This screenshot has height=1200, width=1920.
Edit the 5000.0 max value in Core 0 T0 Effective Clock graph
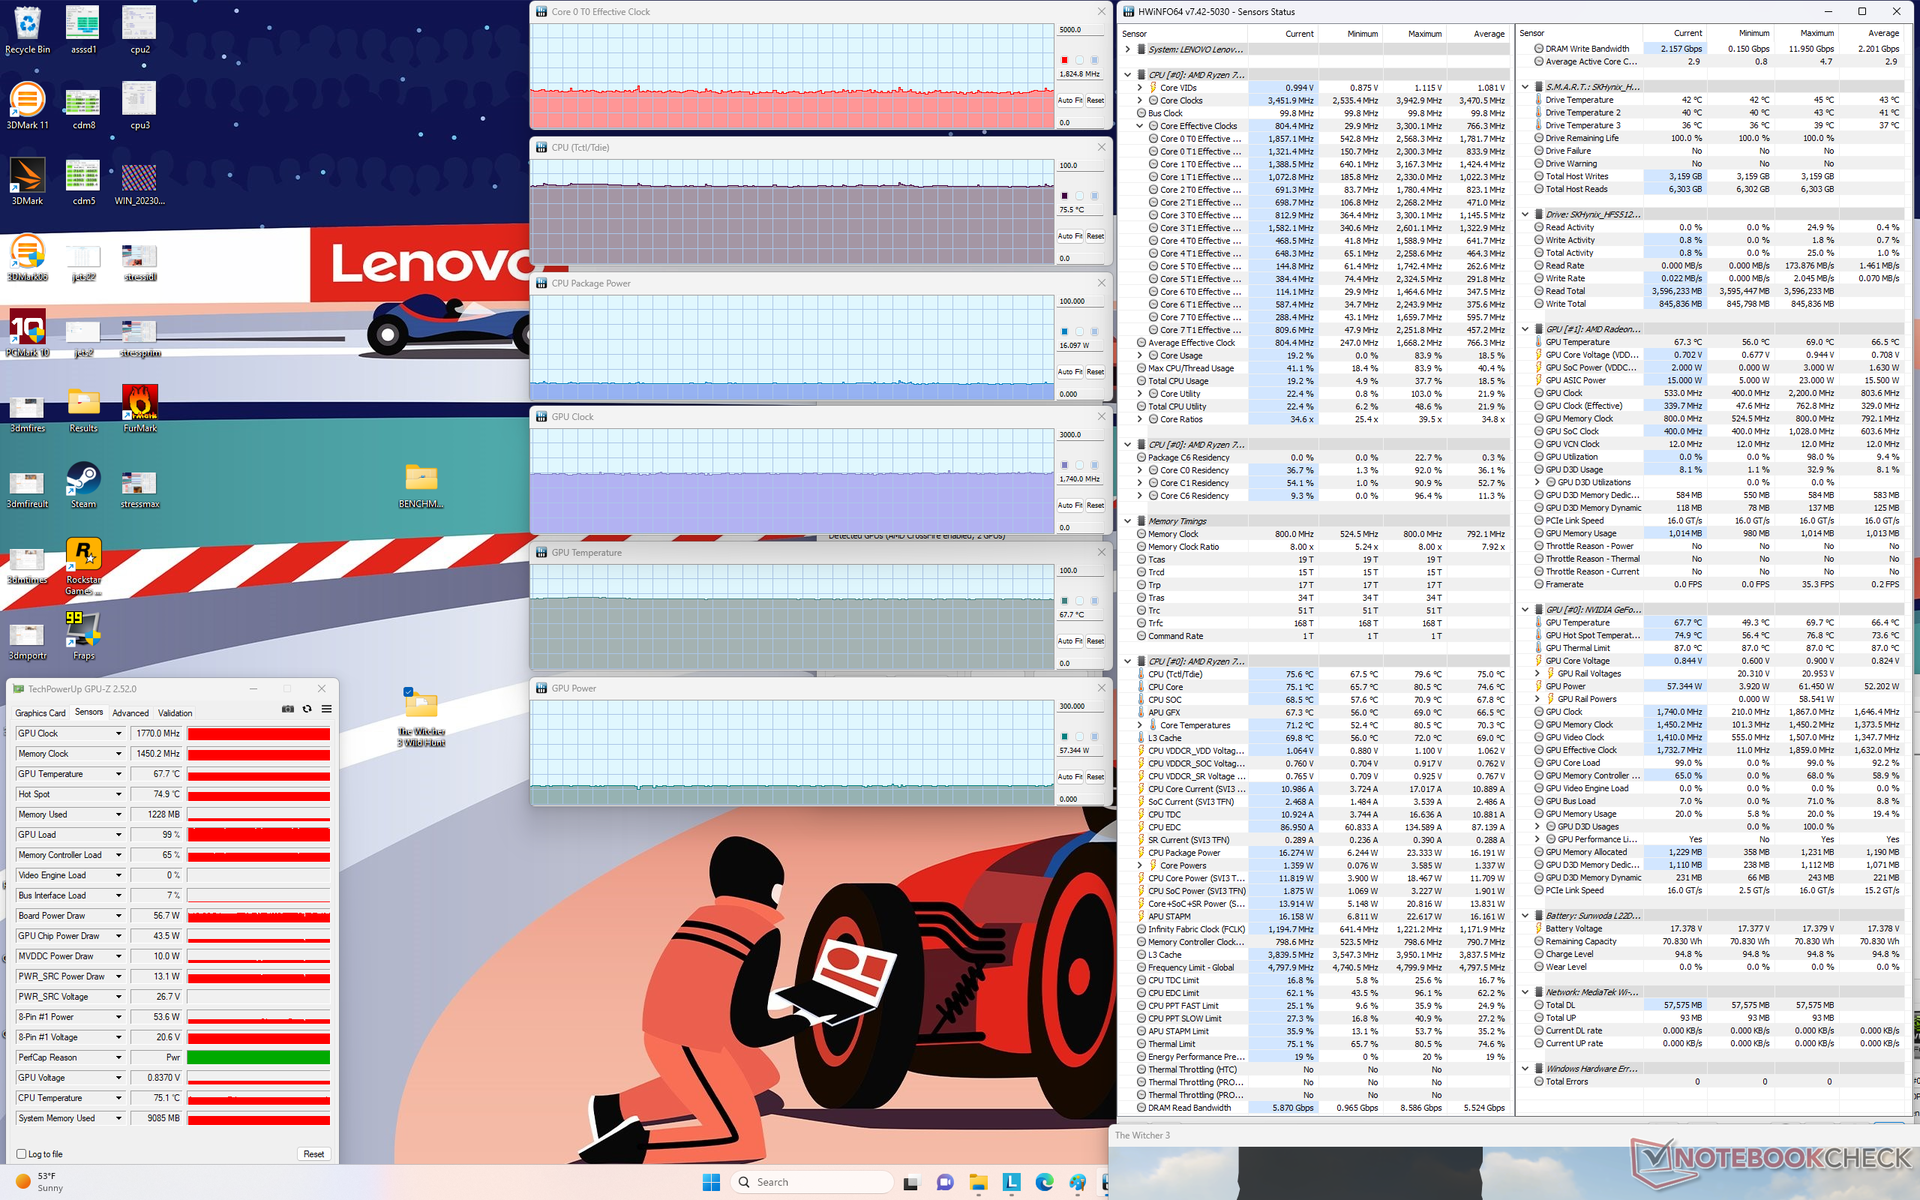click(x=1080, y=30)
